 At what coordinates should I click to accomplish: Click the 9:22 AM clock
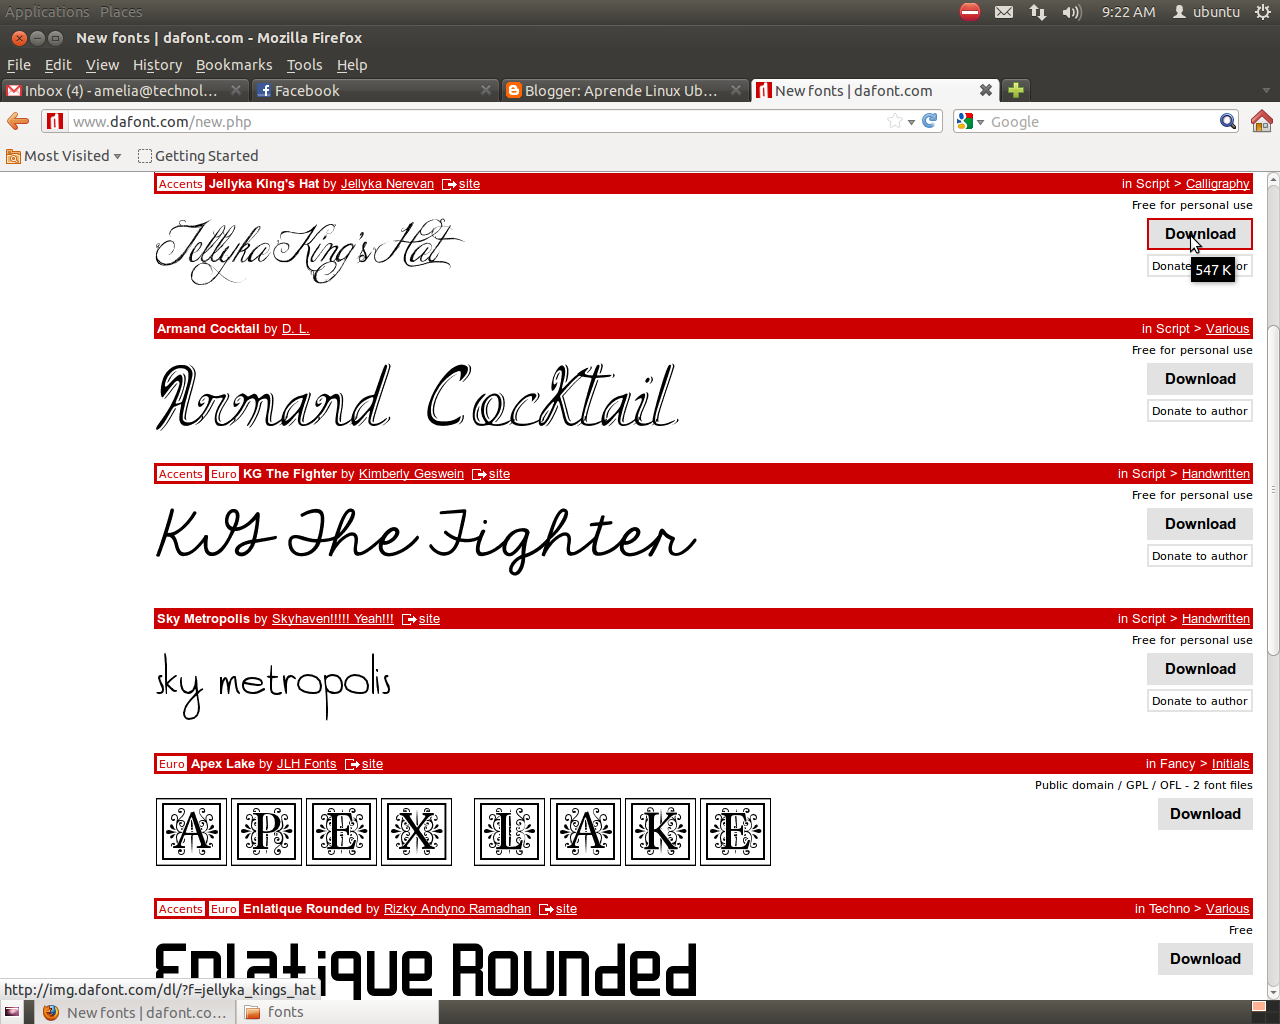1128,12
